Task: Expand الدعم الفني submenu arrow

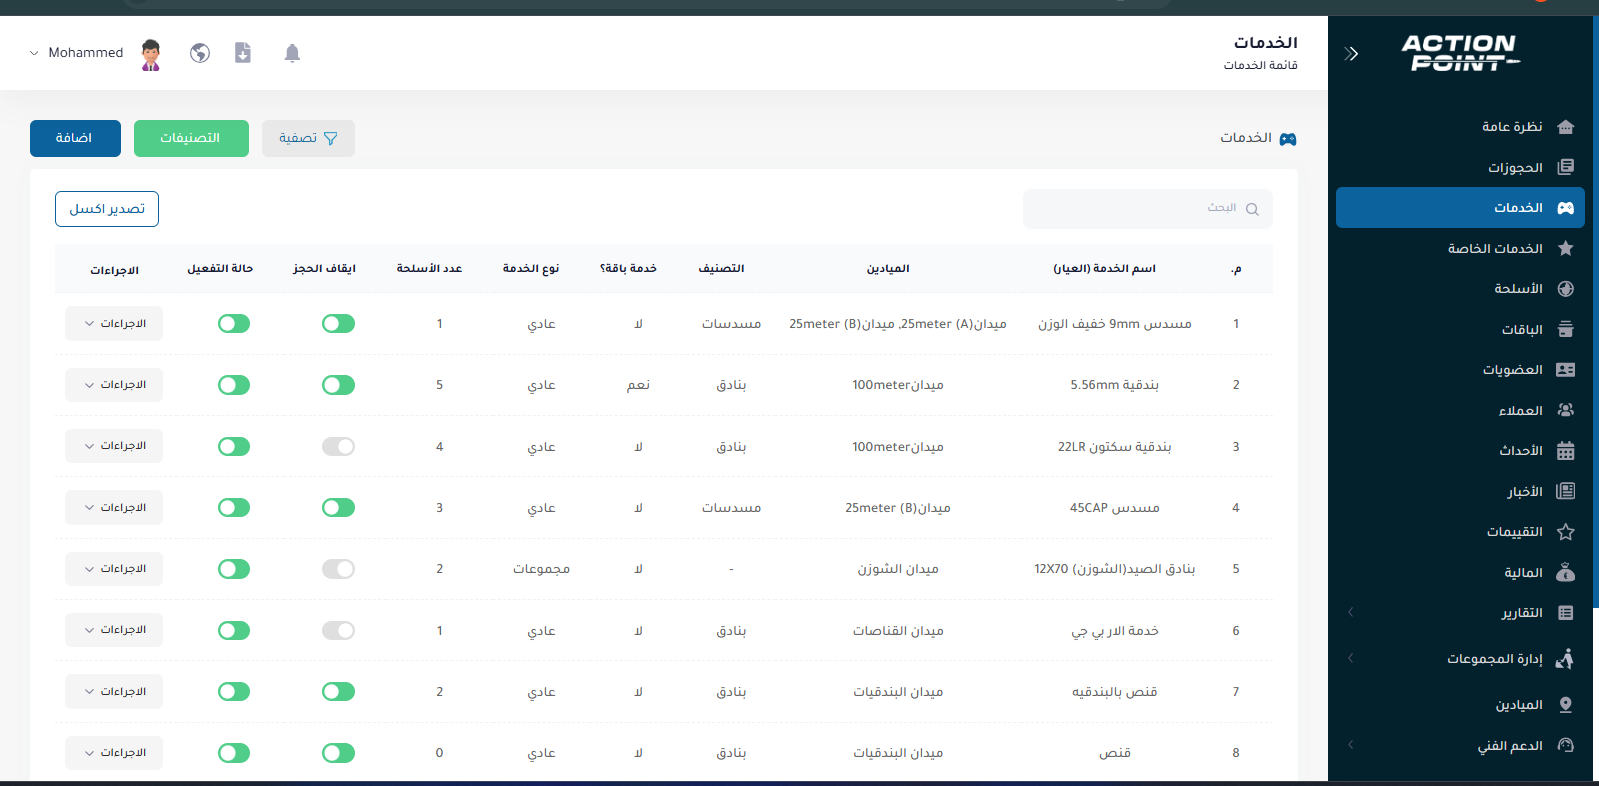Action: (1350, 745)
